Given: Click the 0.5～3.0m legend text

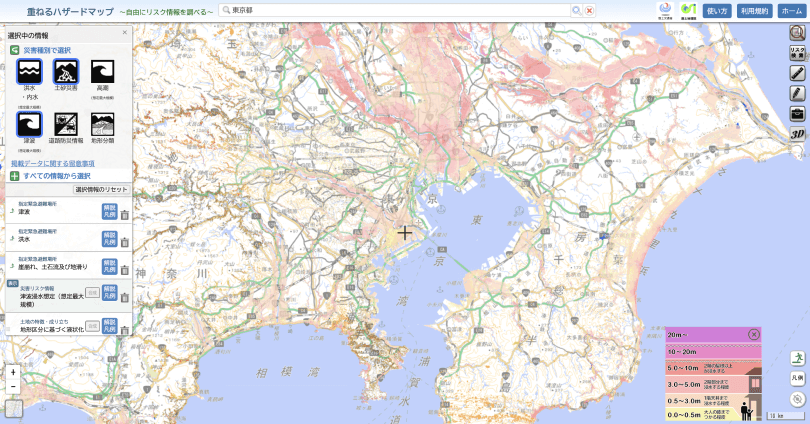Looking at the screenshot, I should pyautogui.click(x=683, y=401).
